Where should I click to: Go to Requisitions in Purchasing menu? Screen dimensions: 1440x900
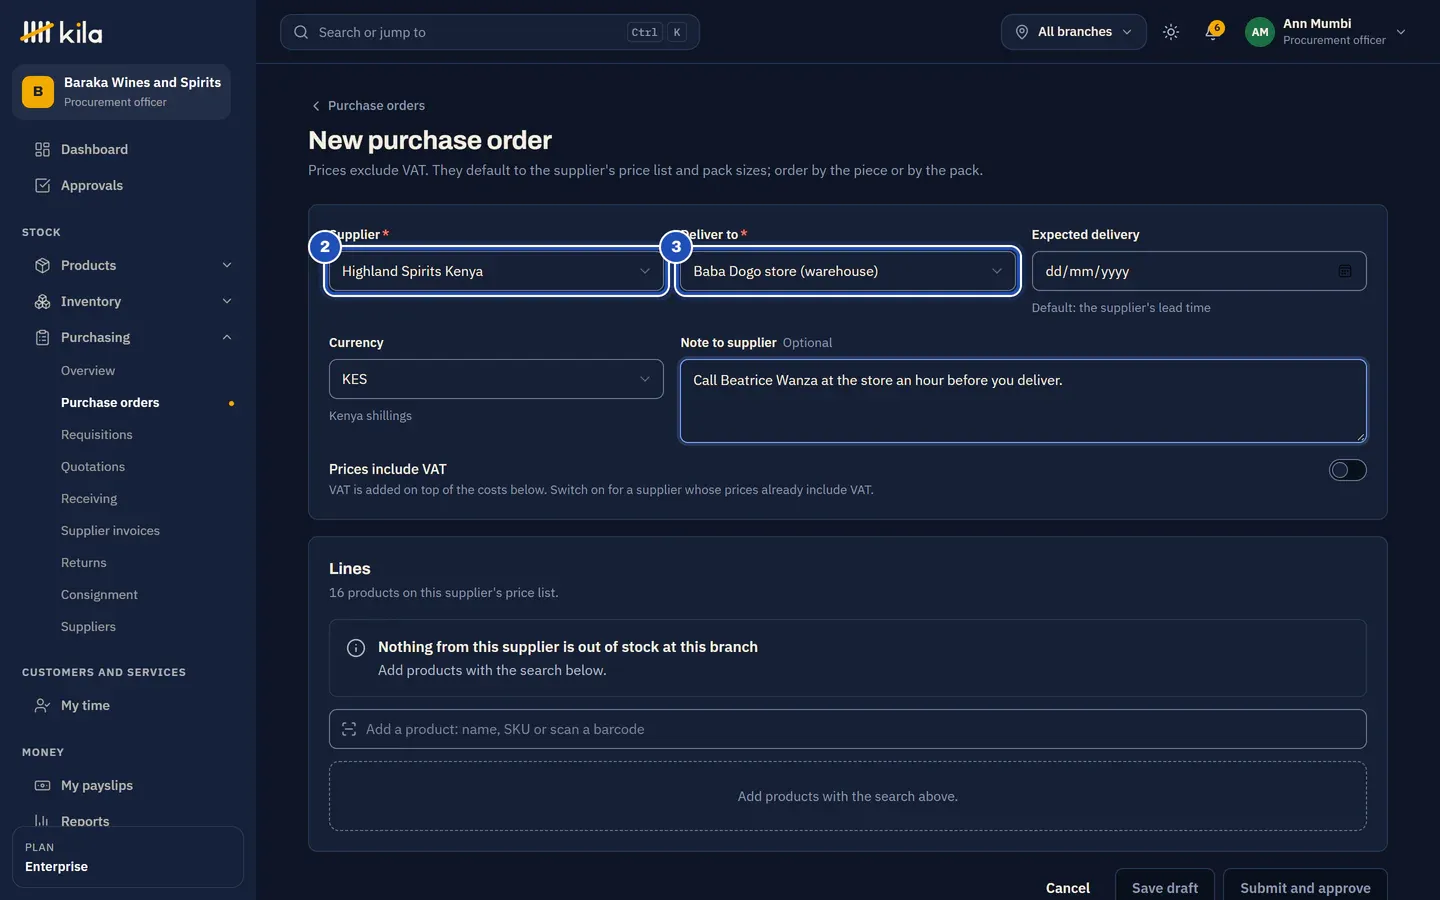click(x=97, y=435)
